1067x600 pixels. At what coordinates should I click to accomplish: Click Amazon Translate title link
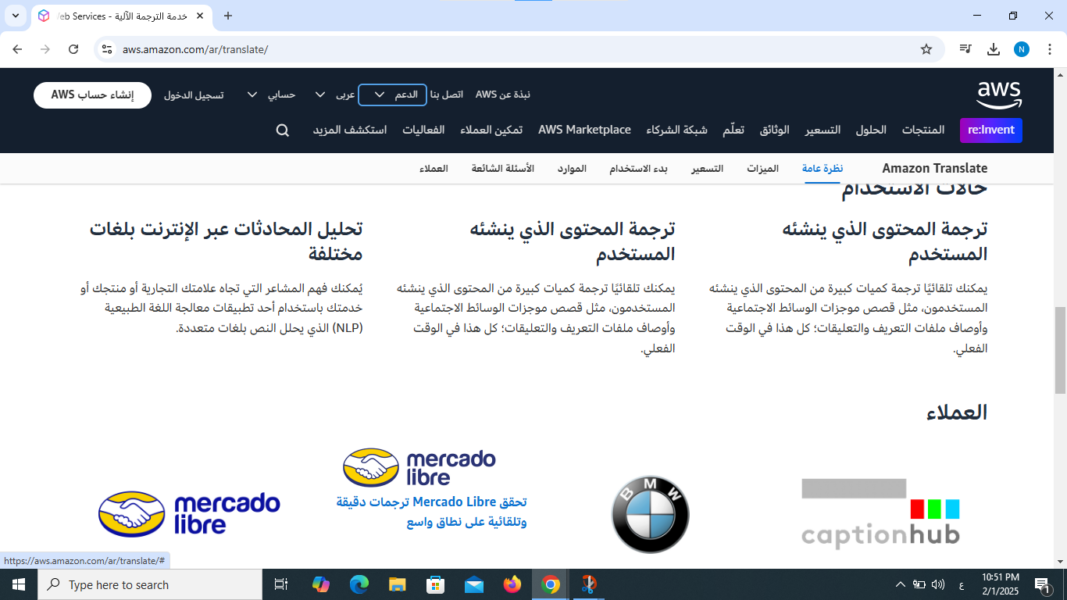pyautogui.click(x=934, y=168)
